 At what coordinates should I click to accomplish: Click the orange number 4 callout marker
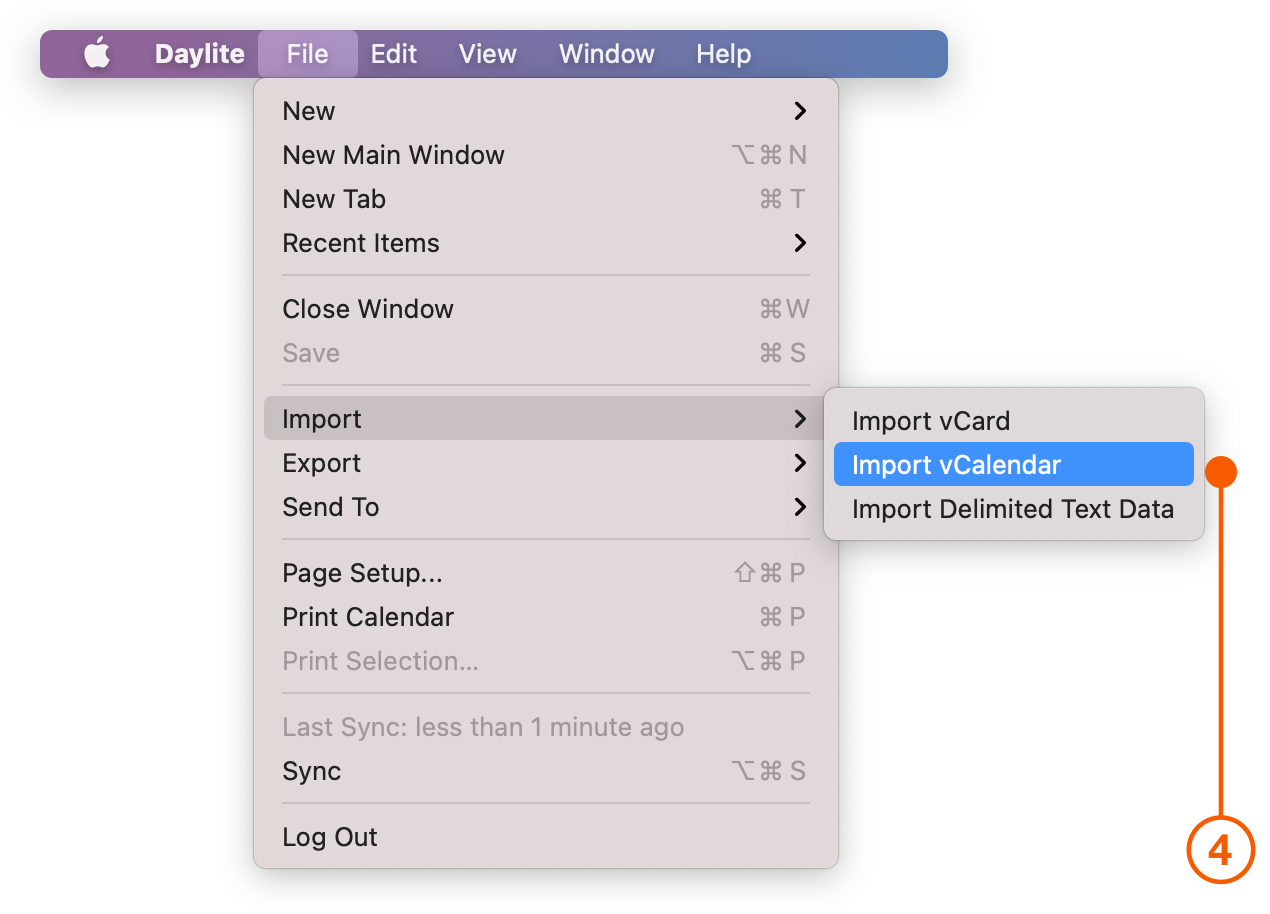pyautogui.click(x=1220, y=849)
